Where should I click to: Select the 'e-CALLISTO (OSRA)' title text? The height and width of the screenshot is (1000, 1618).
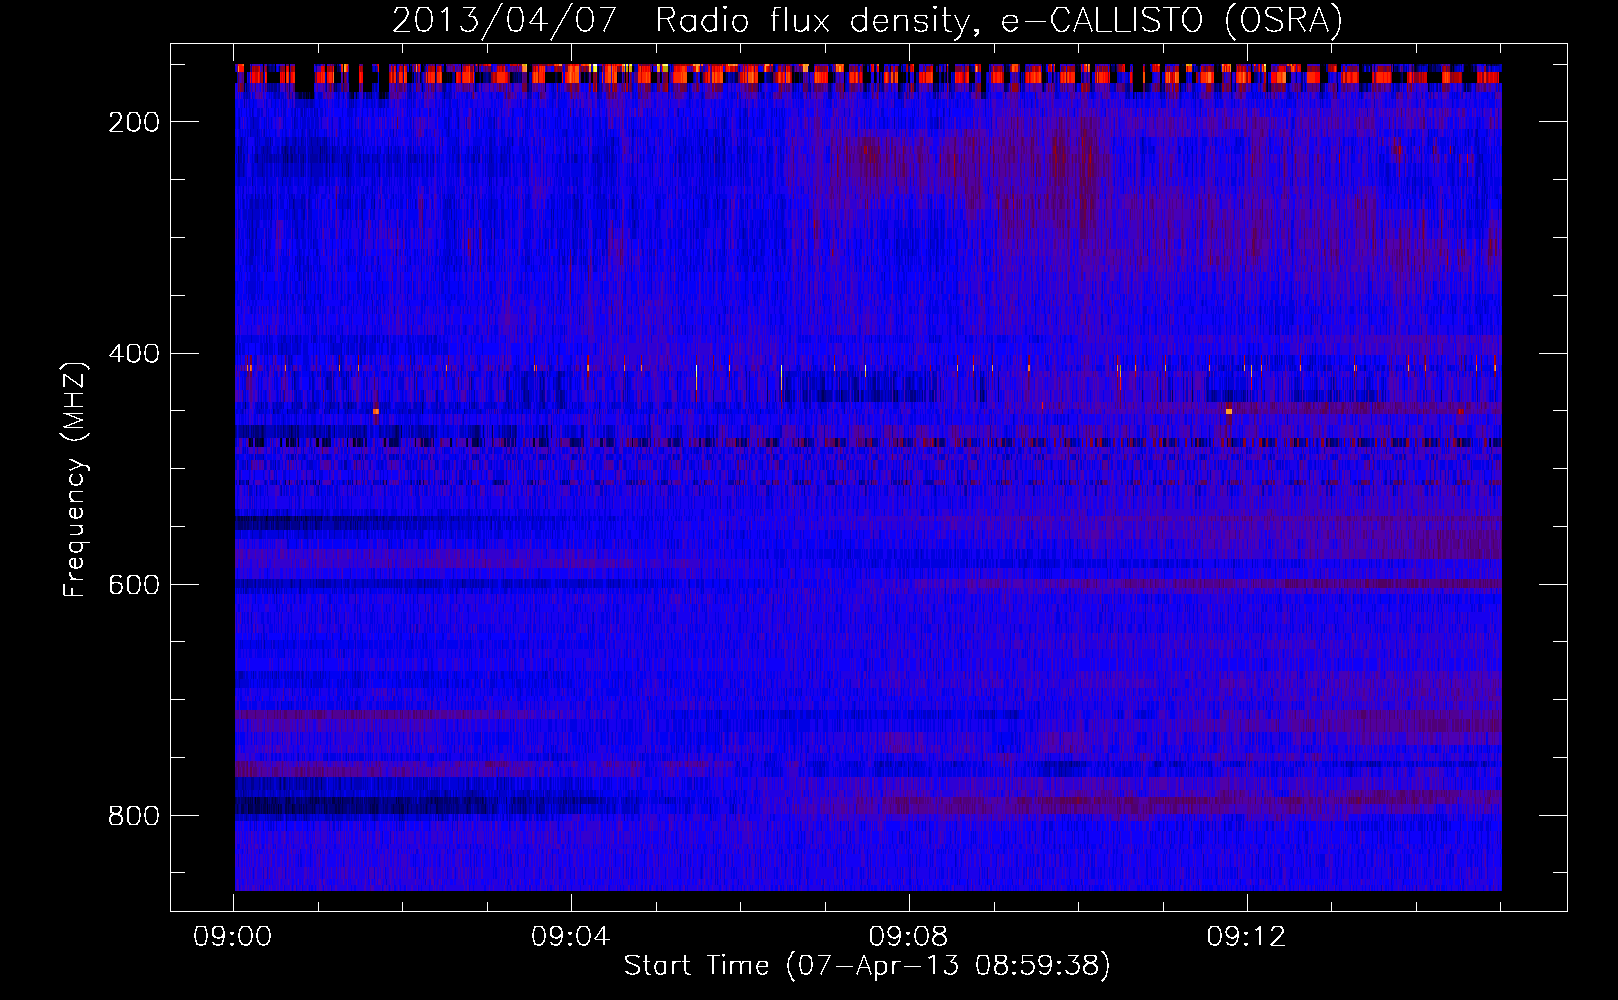click(1172, 20)
